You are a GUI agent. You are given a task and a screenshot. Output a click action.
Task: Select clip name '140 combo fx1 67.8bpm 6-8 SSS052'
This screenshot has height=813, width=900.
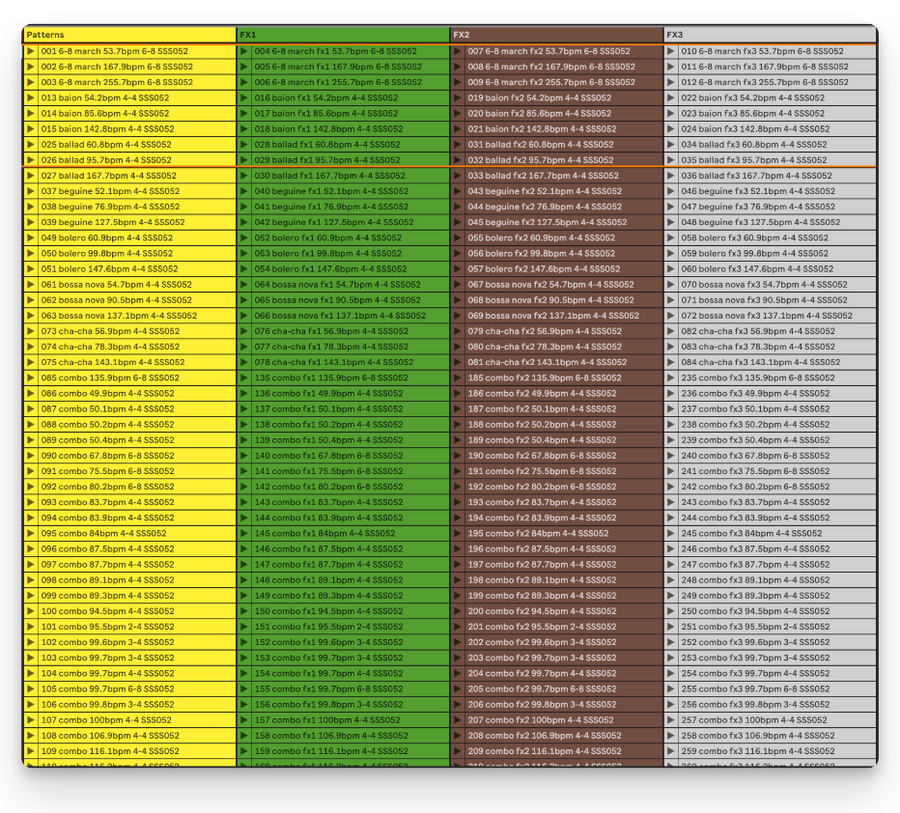329,456
